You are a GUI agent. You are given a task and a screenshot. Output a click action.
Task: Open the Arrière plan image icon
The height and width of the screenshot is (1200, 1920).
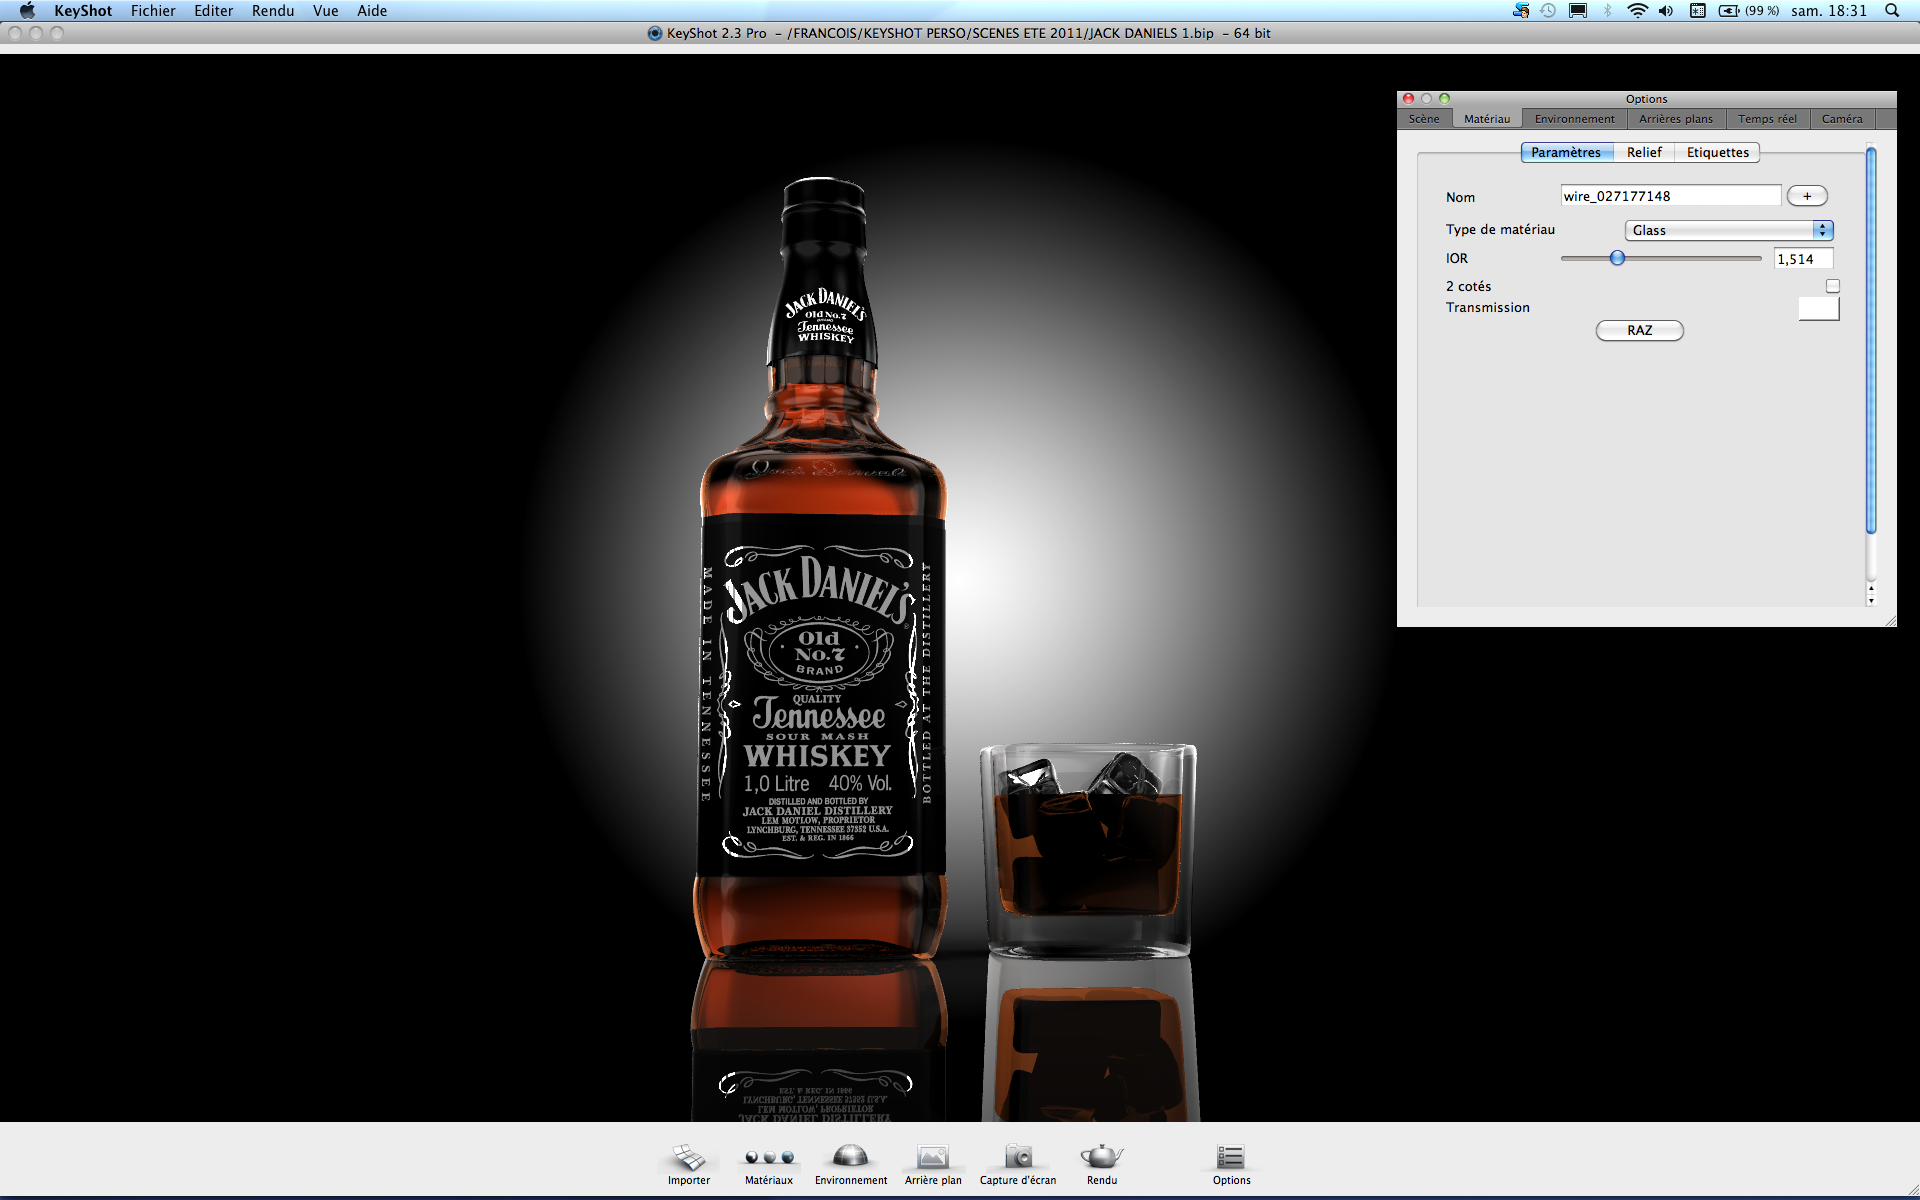pyautogui.click(x=932, y=1158)
